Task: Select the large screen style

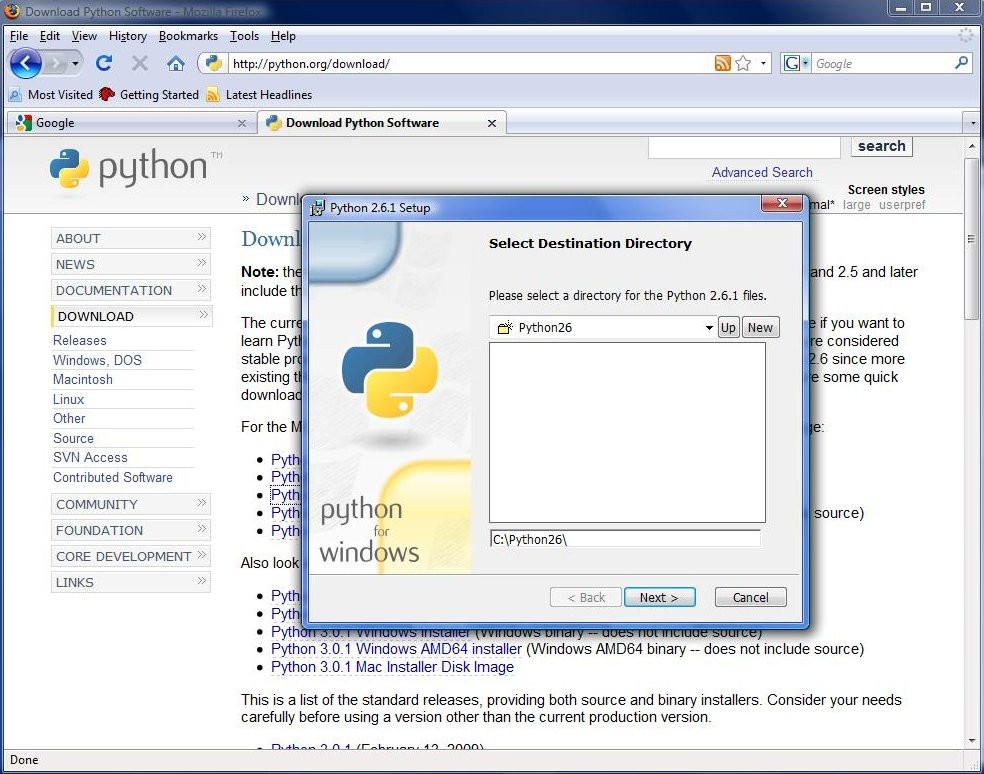Action: point(857,205)
